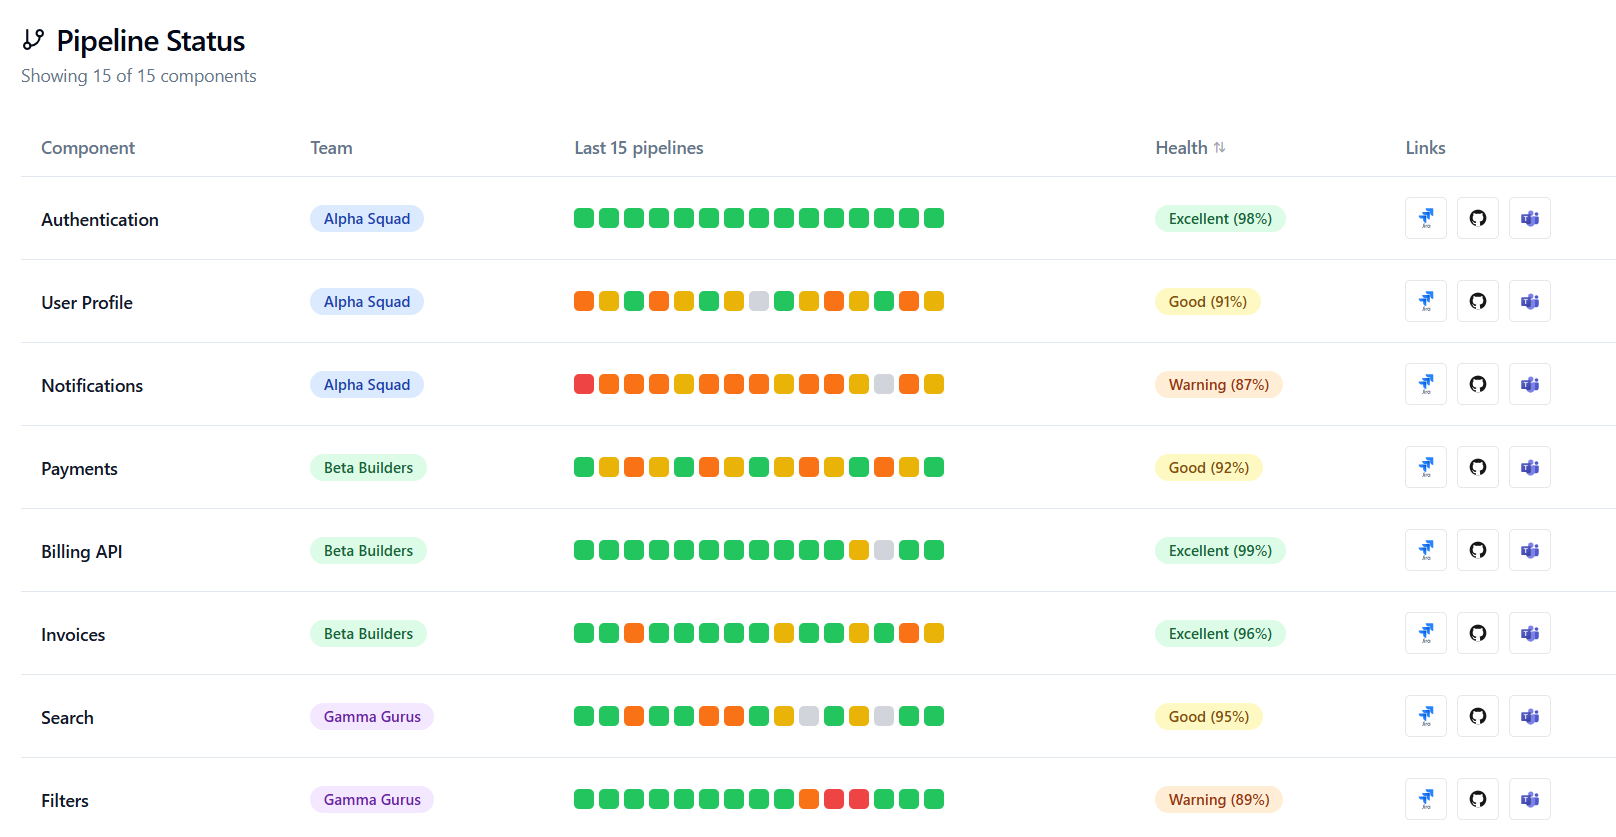Open Jira link for User Profile

1426,301
